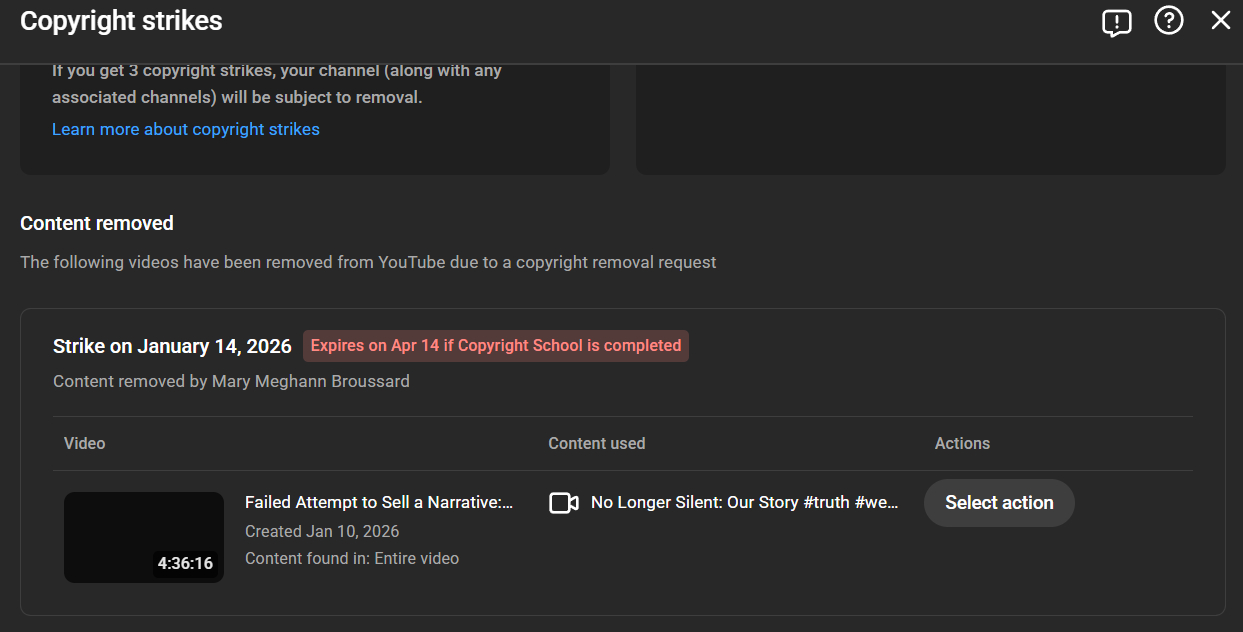Image resolution: width=1243 pixels, height=632 pixels.
Task: Click the video camera icon under Content used
Action: [564, 503]
